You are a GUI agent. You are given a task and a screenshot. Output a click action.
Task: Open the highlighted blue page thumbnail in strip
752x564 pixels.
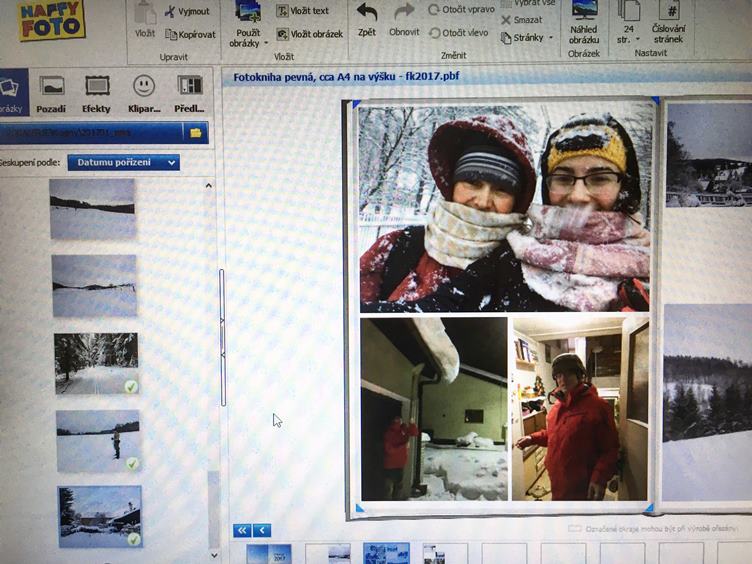point(387,553)
